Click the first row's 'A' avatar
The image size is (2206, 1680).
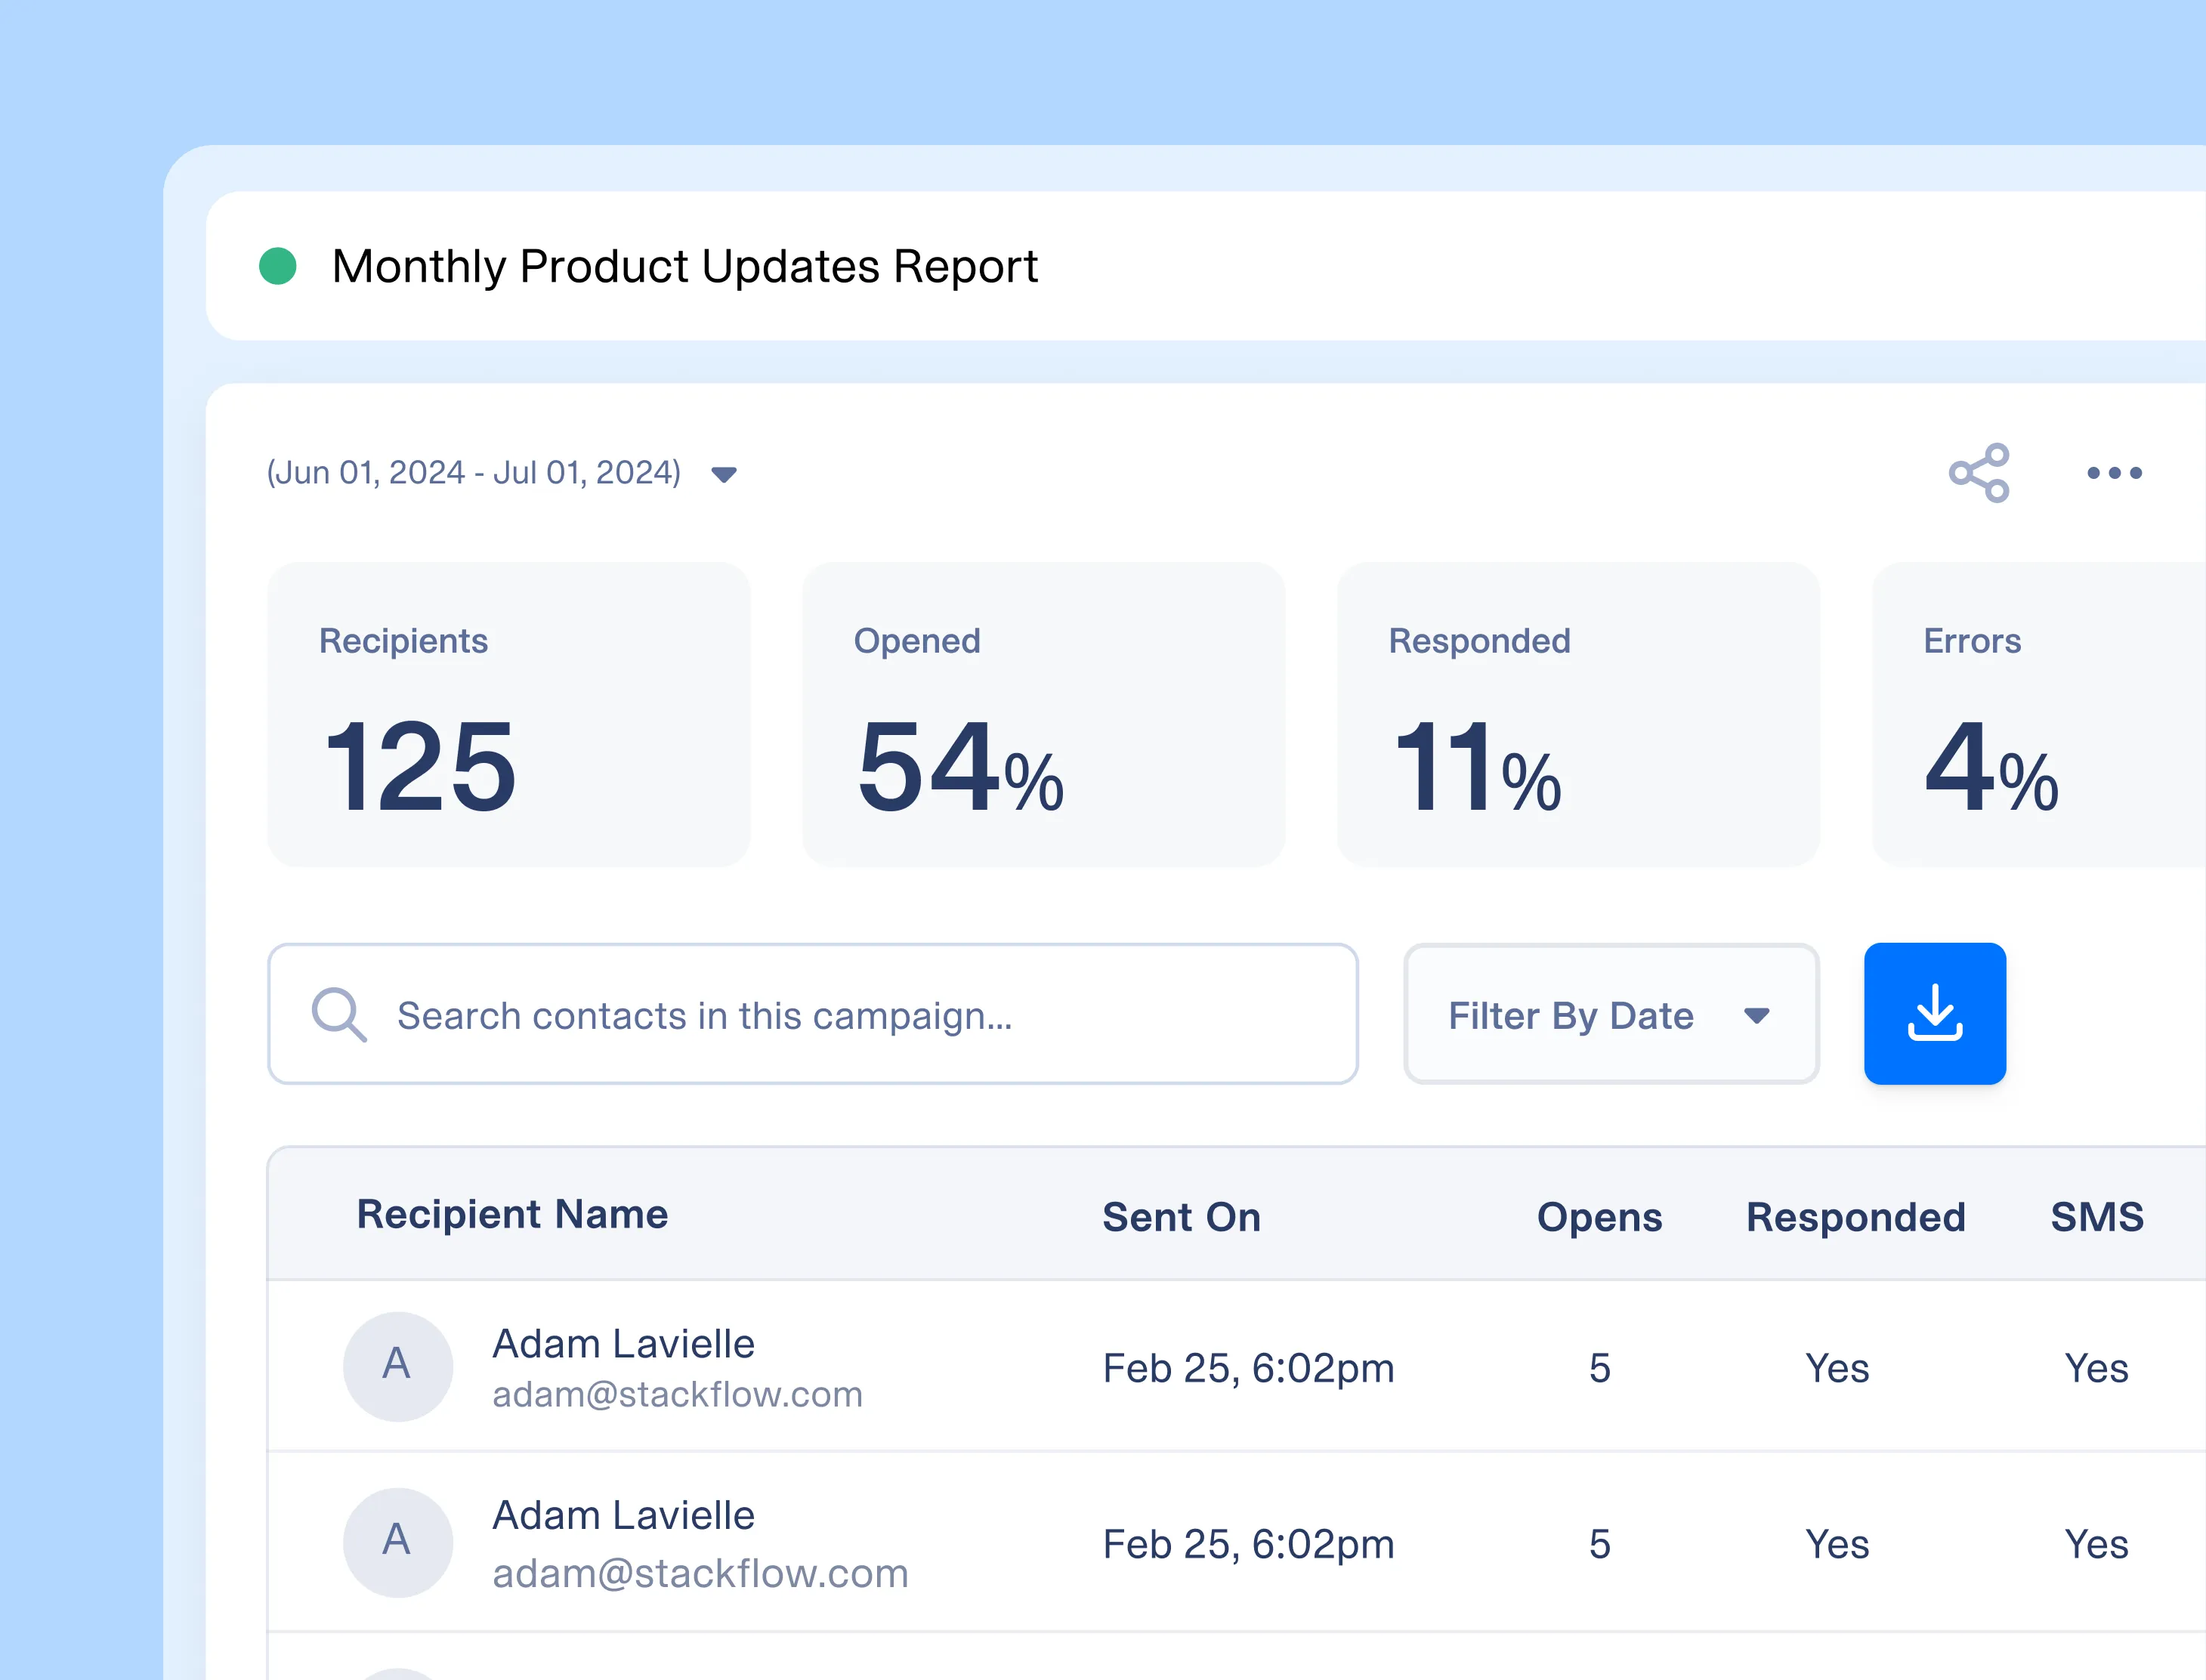pyautogui.click(x=397, y=1366)
